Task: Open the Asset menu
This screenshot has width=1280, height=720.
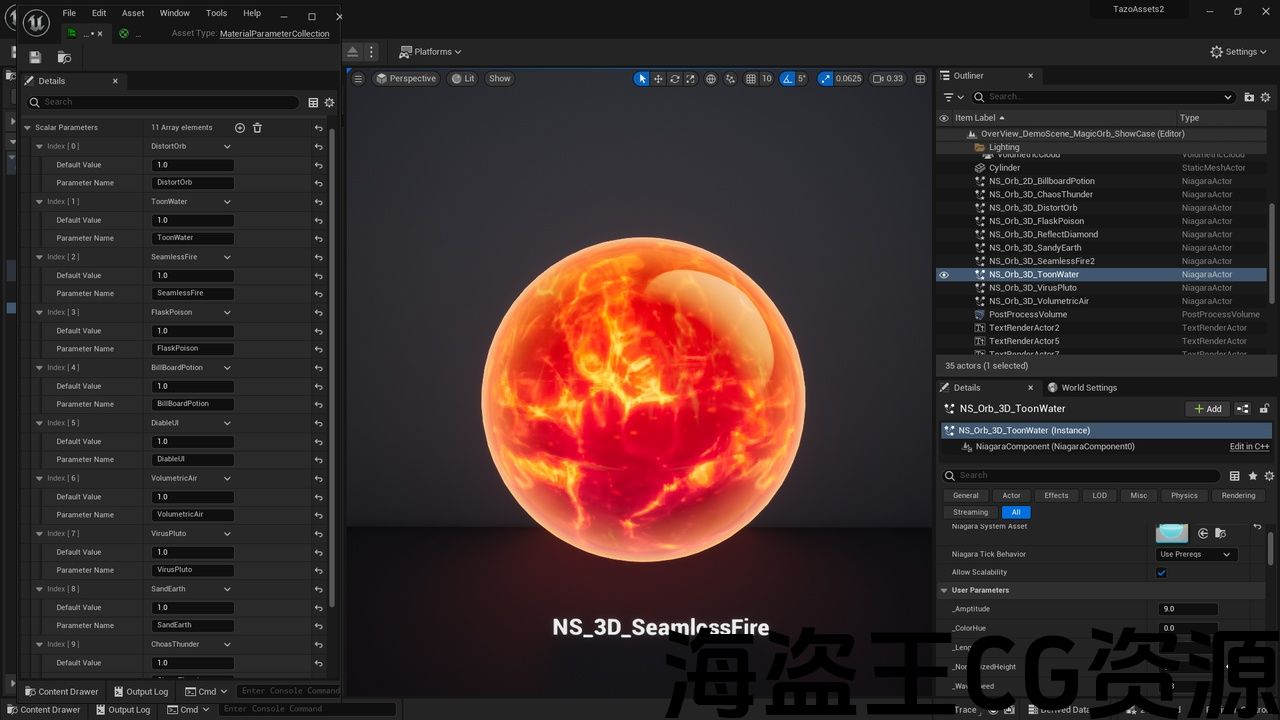Action: tap(132, 13)
